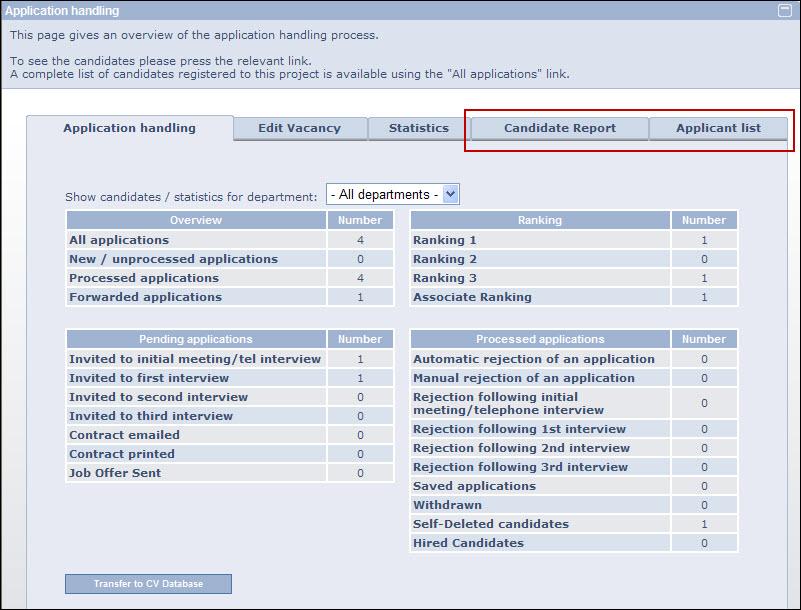Open the Ranking 1 link
This screenshot has height=610, width=801.
444,240
